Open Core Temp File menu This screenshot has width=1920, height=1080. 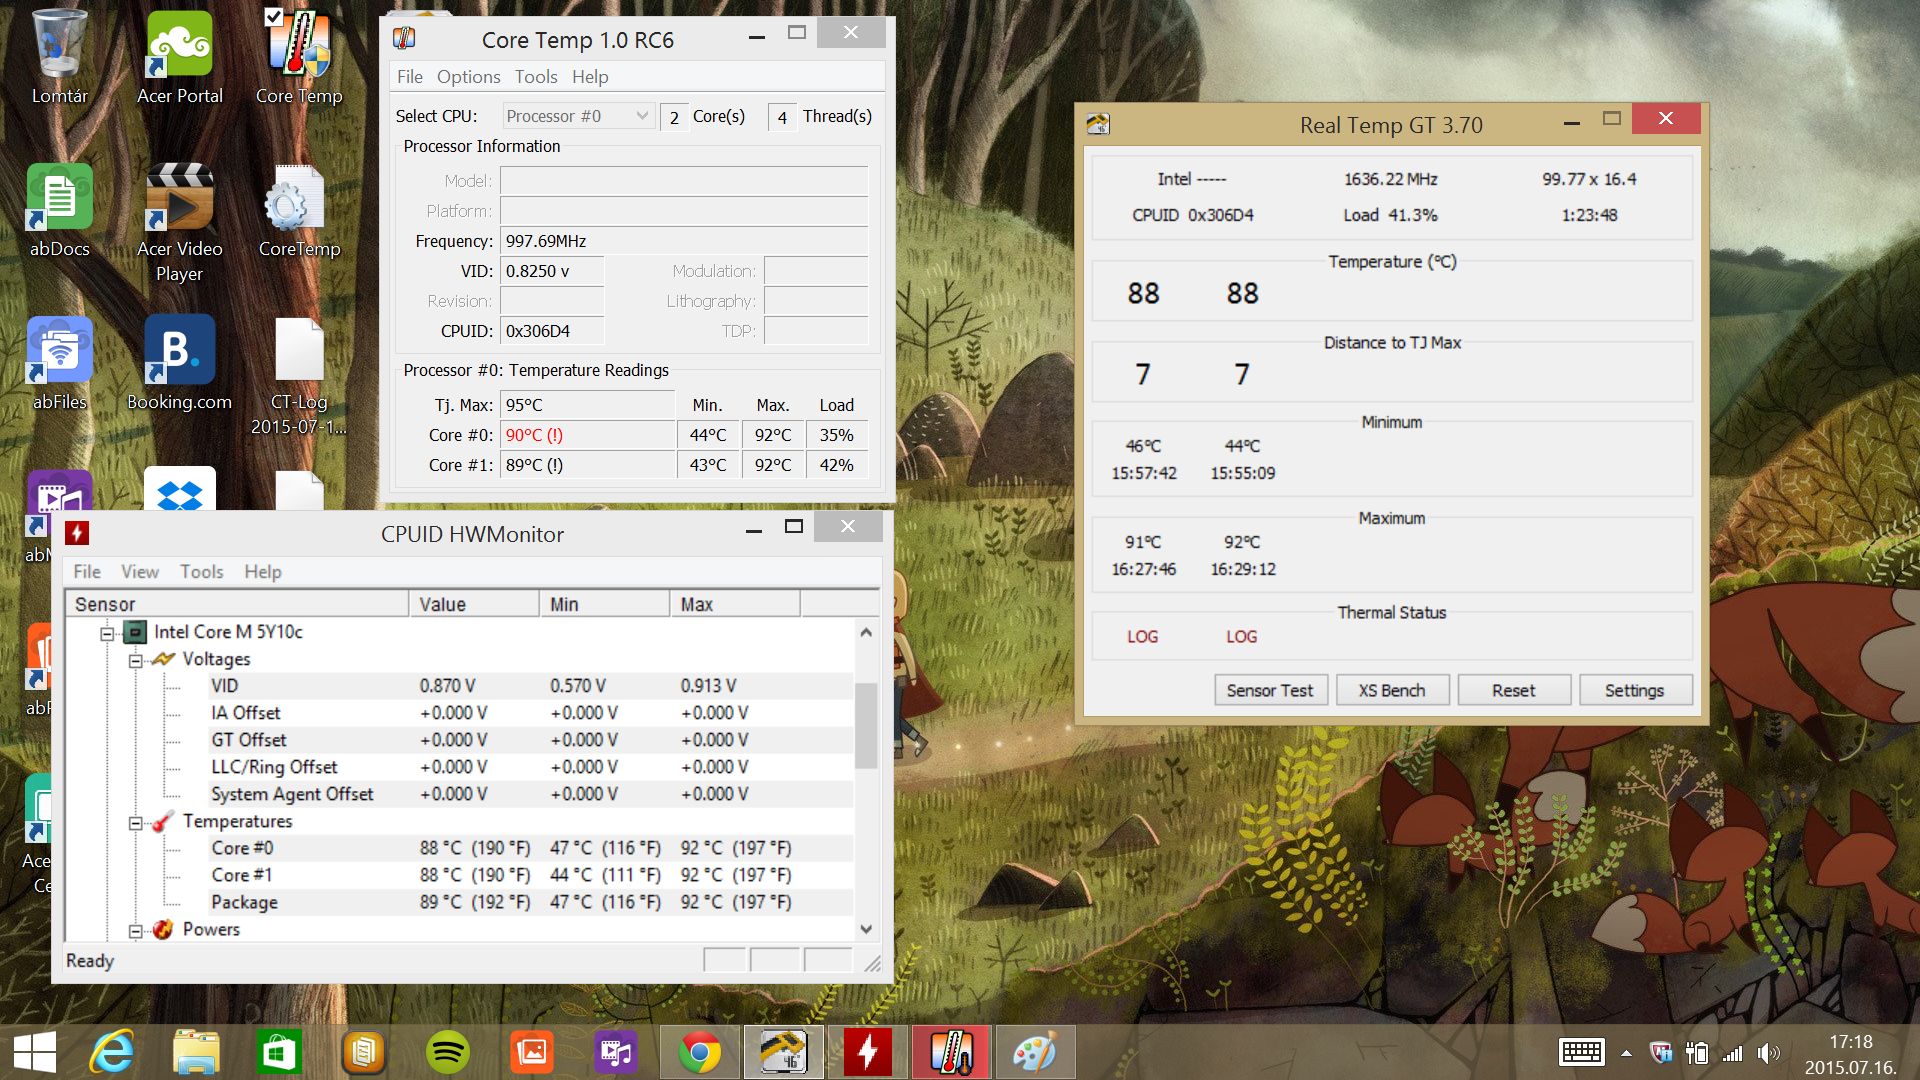click(409, 77)
